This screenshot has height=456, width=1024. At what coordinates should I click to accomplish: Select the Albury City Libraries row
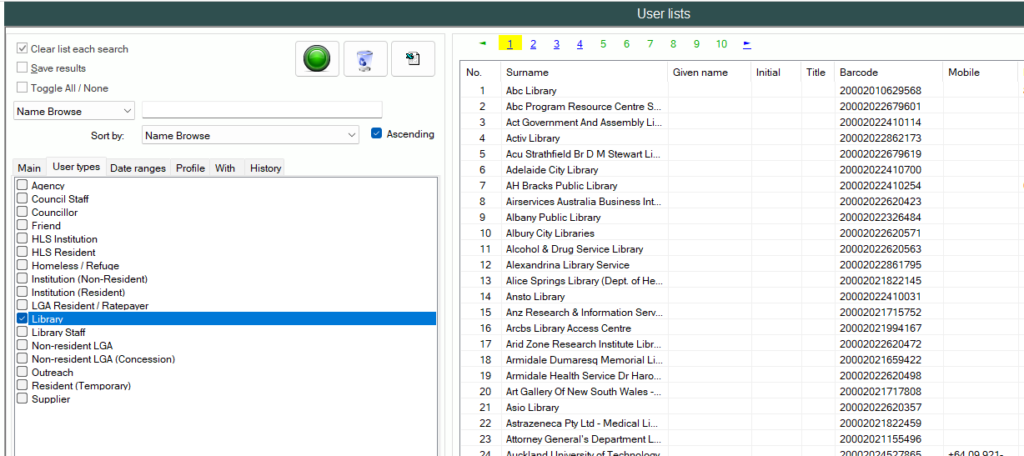[742, 233]
